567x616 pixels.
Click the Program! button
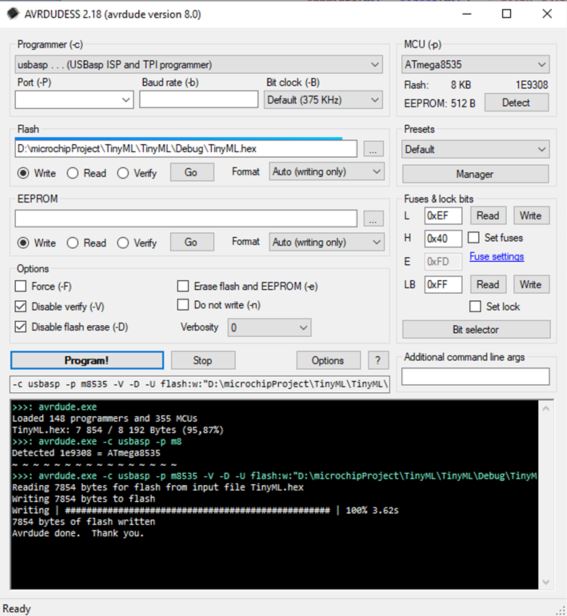[87, 360]
